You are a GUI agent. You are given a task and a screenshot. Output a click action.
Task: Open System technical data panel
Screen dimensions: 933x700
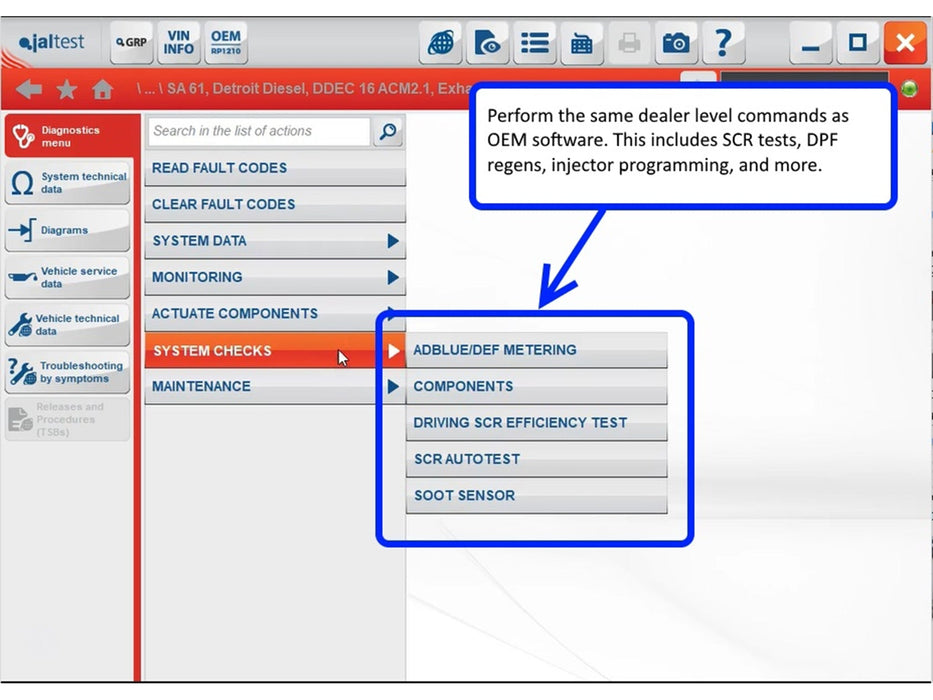click(x=67, y=183)
